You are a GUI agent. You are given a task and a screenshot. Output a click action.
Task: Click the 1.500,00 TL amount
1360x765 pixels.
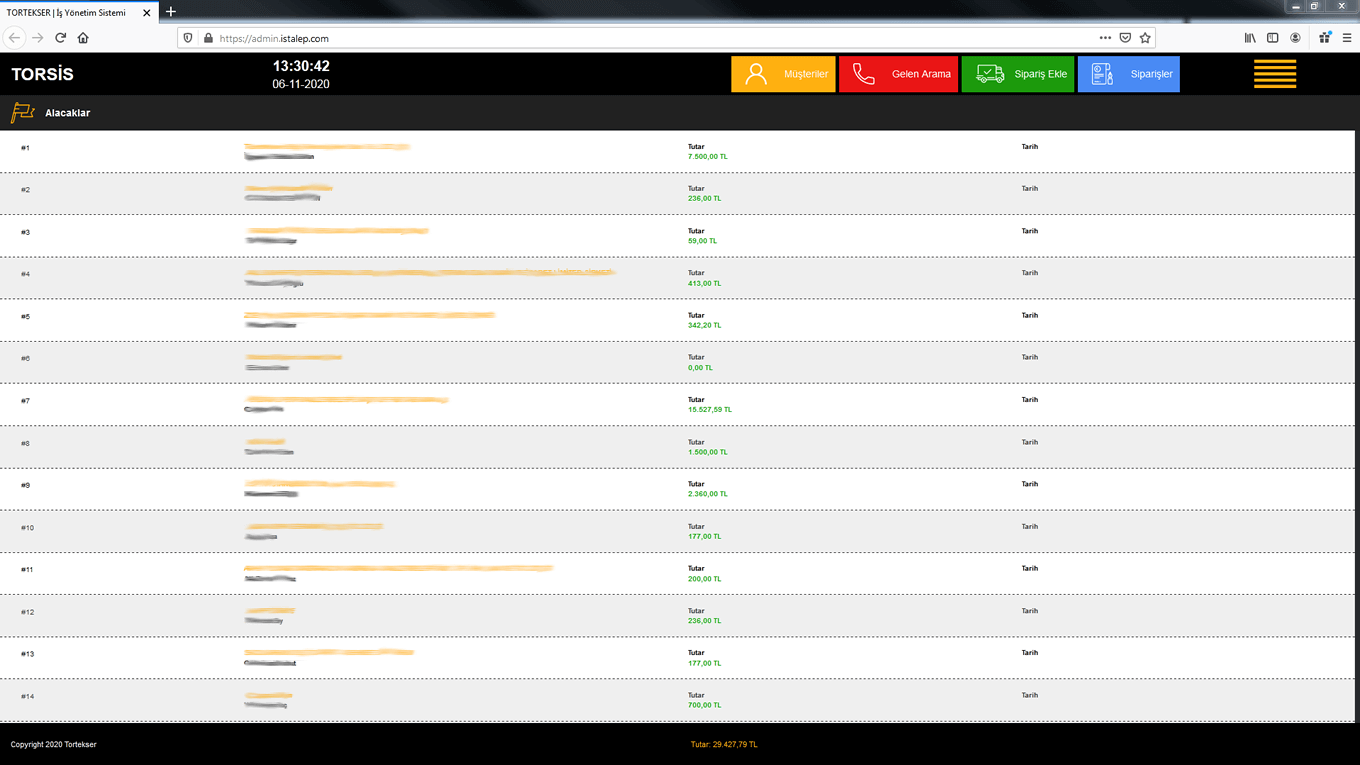(x=708, y=452)
